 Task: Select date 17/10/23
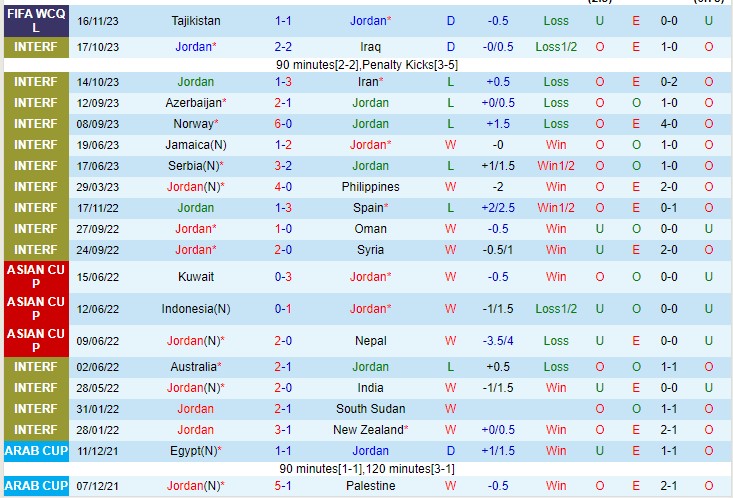click(98, 47)
